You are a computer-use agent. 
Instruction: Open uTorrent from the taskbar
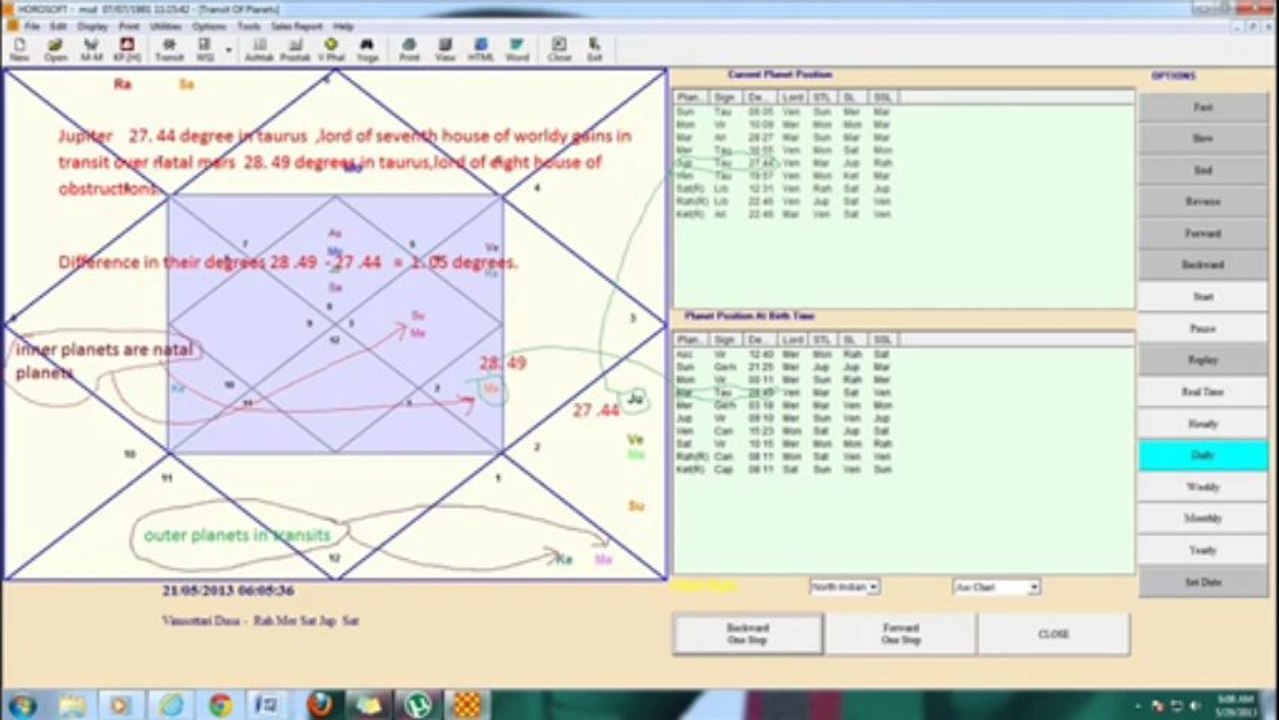point(419,705)
